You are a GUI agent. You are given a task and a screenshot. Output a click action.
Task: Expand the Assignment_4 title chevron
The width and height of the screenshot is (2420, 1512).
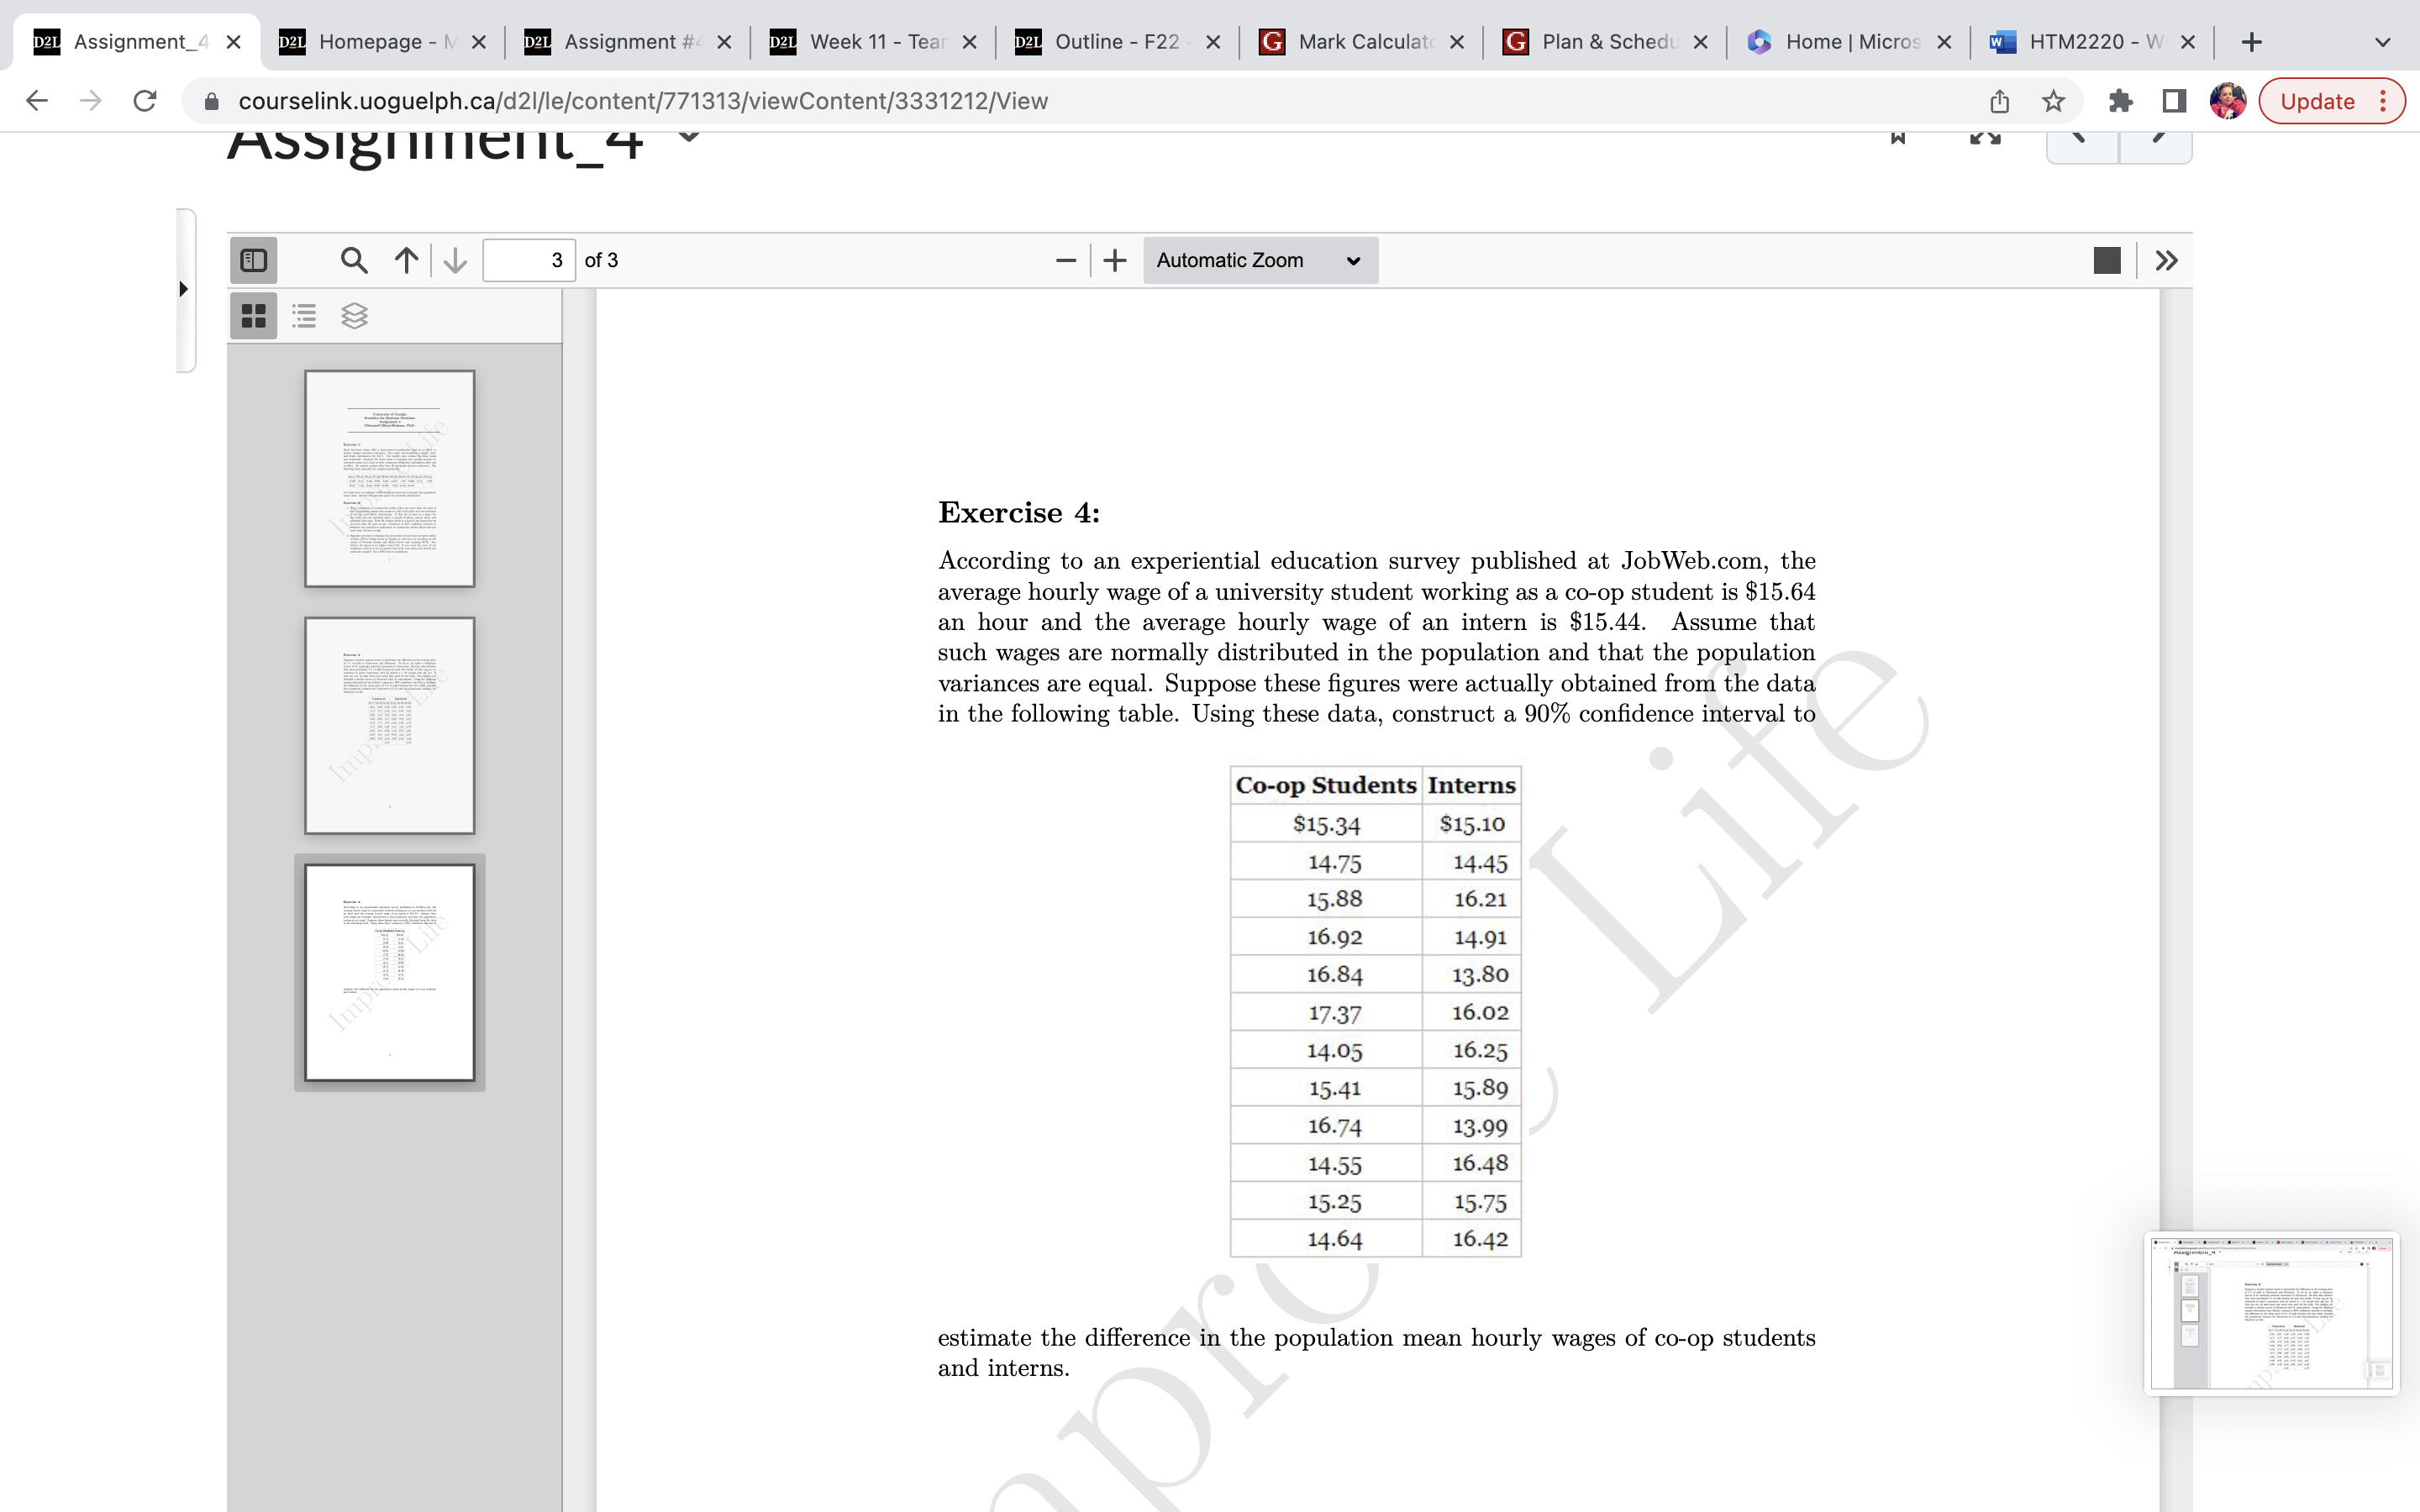(x=688, y=137)
